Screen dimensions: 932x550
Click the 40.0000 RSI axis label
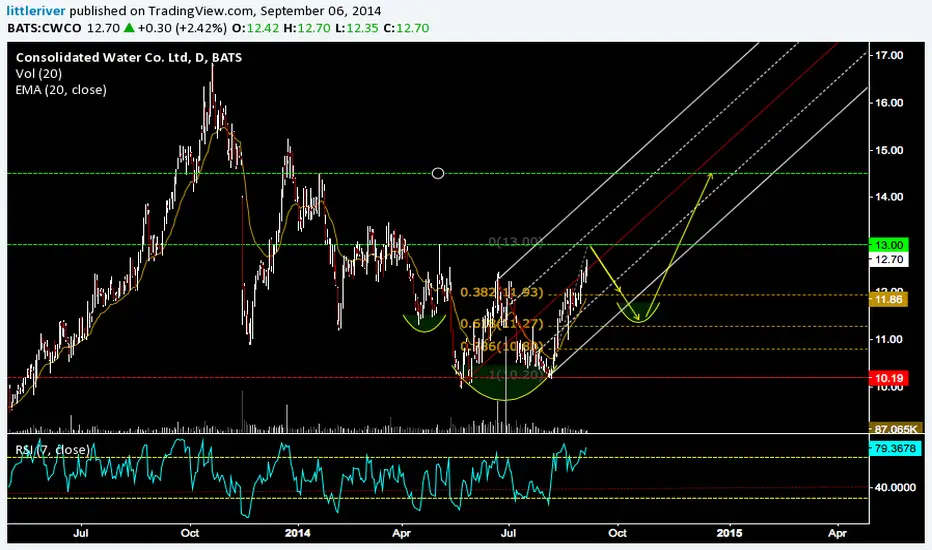[895, 488]
